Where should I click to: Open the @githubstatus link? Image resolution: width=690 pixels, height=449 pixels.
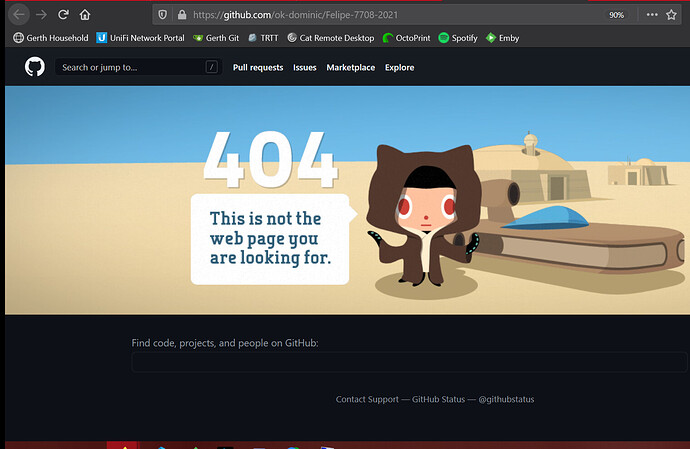(x=506, y=399)
